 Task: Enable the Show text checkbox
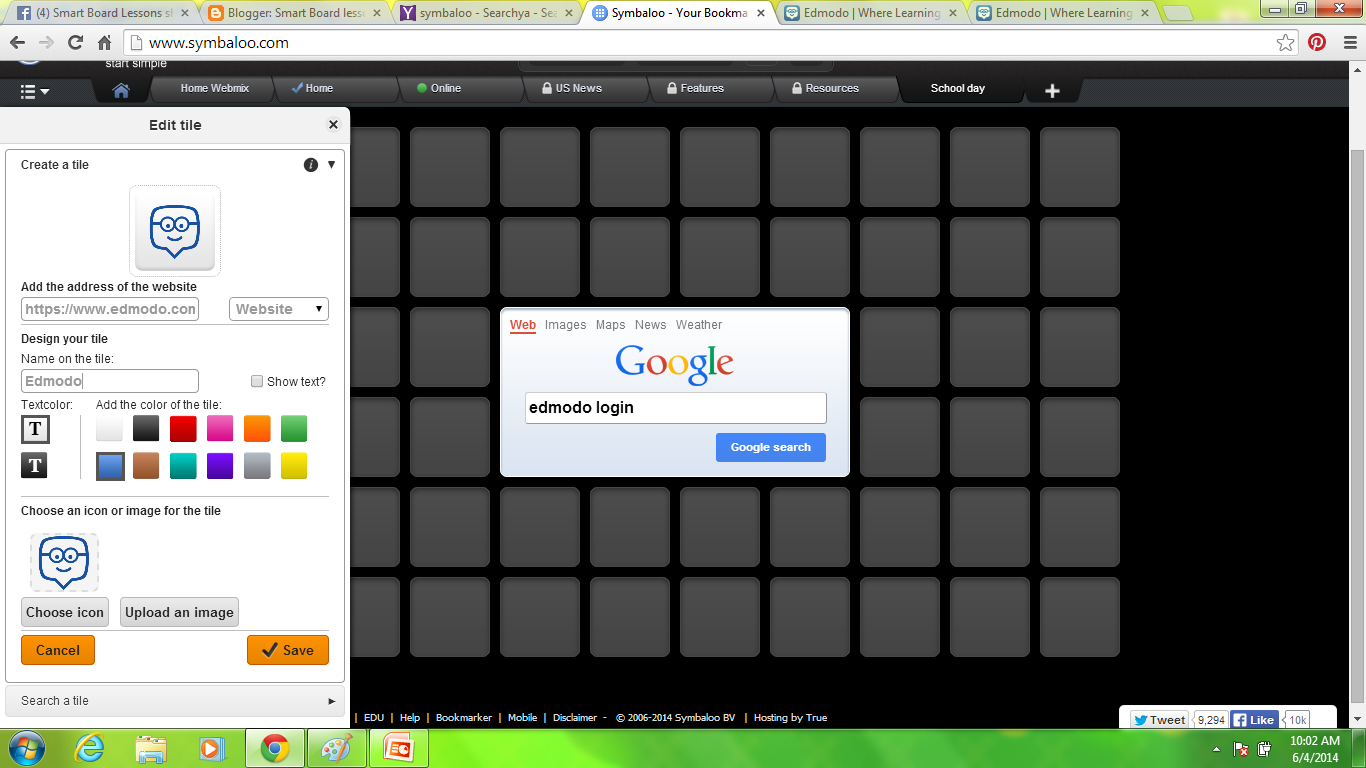pos(257,381)
